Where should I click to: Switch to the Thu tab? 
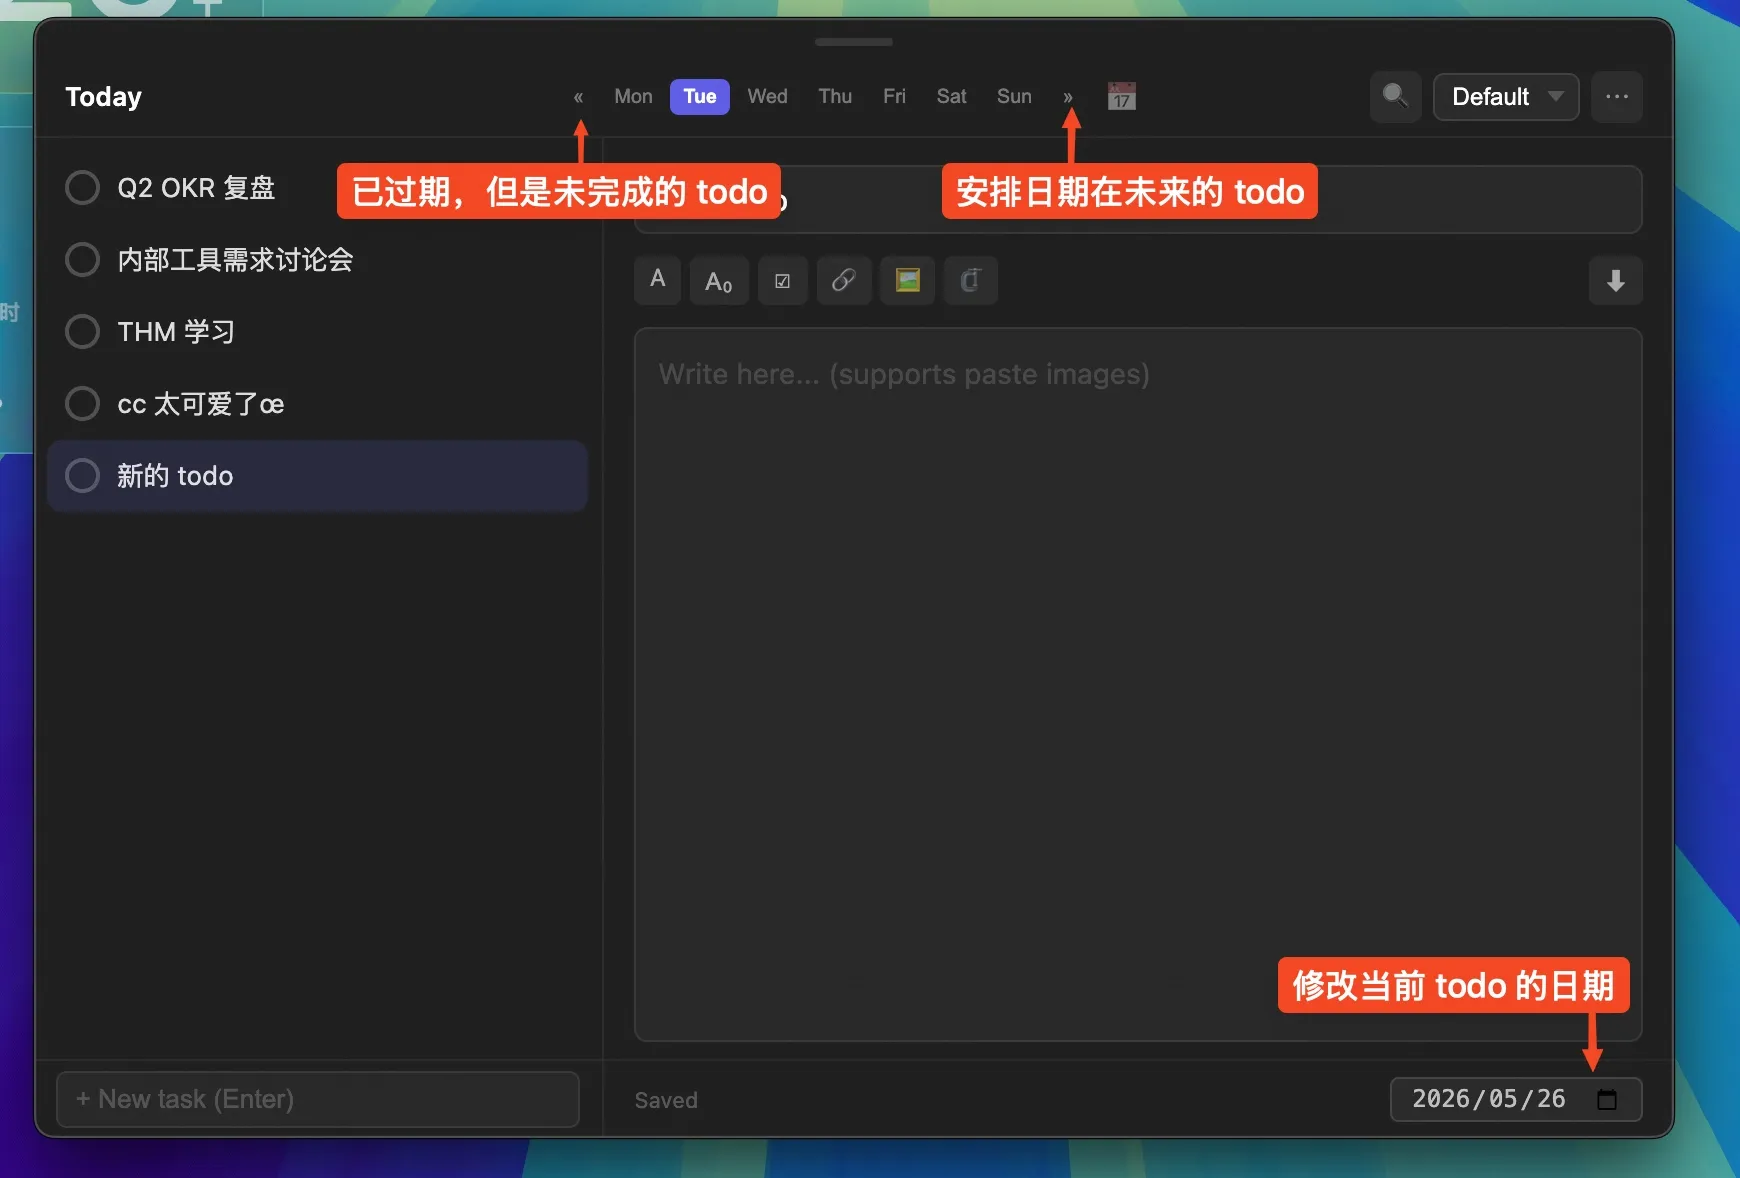[x=835, y=97]
